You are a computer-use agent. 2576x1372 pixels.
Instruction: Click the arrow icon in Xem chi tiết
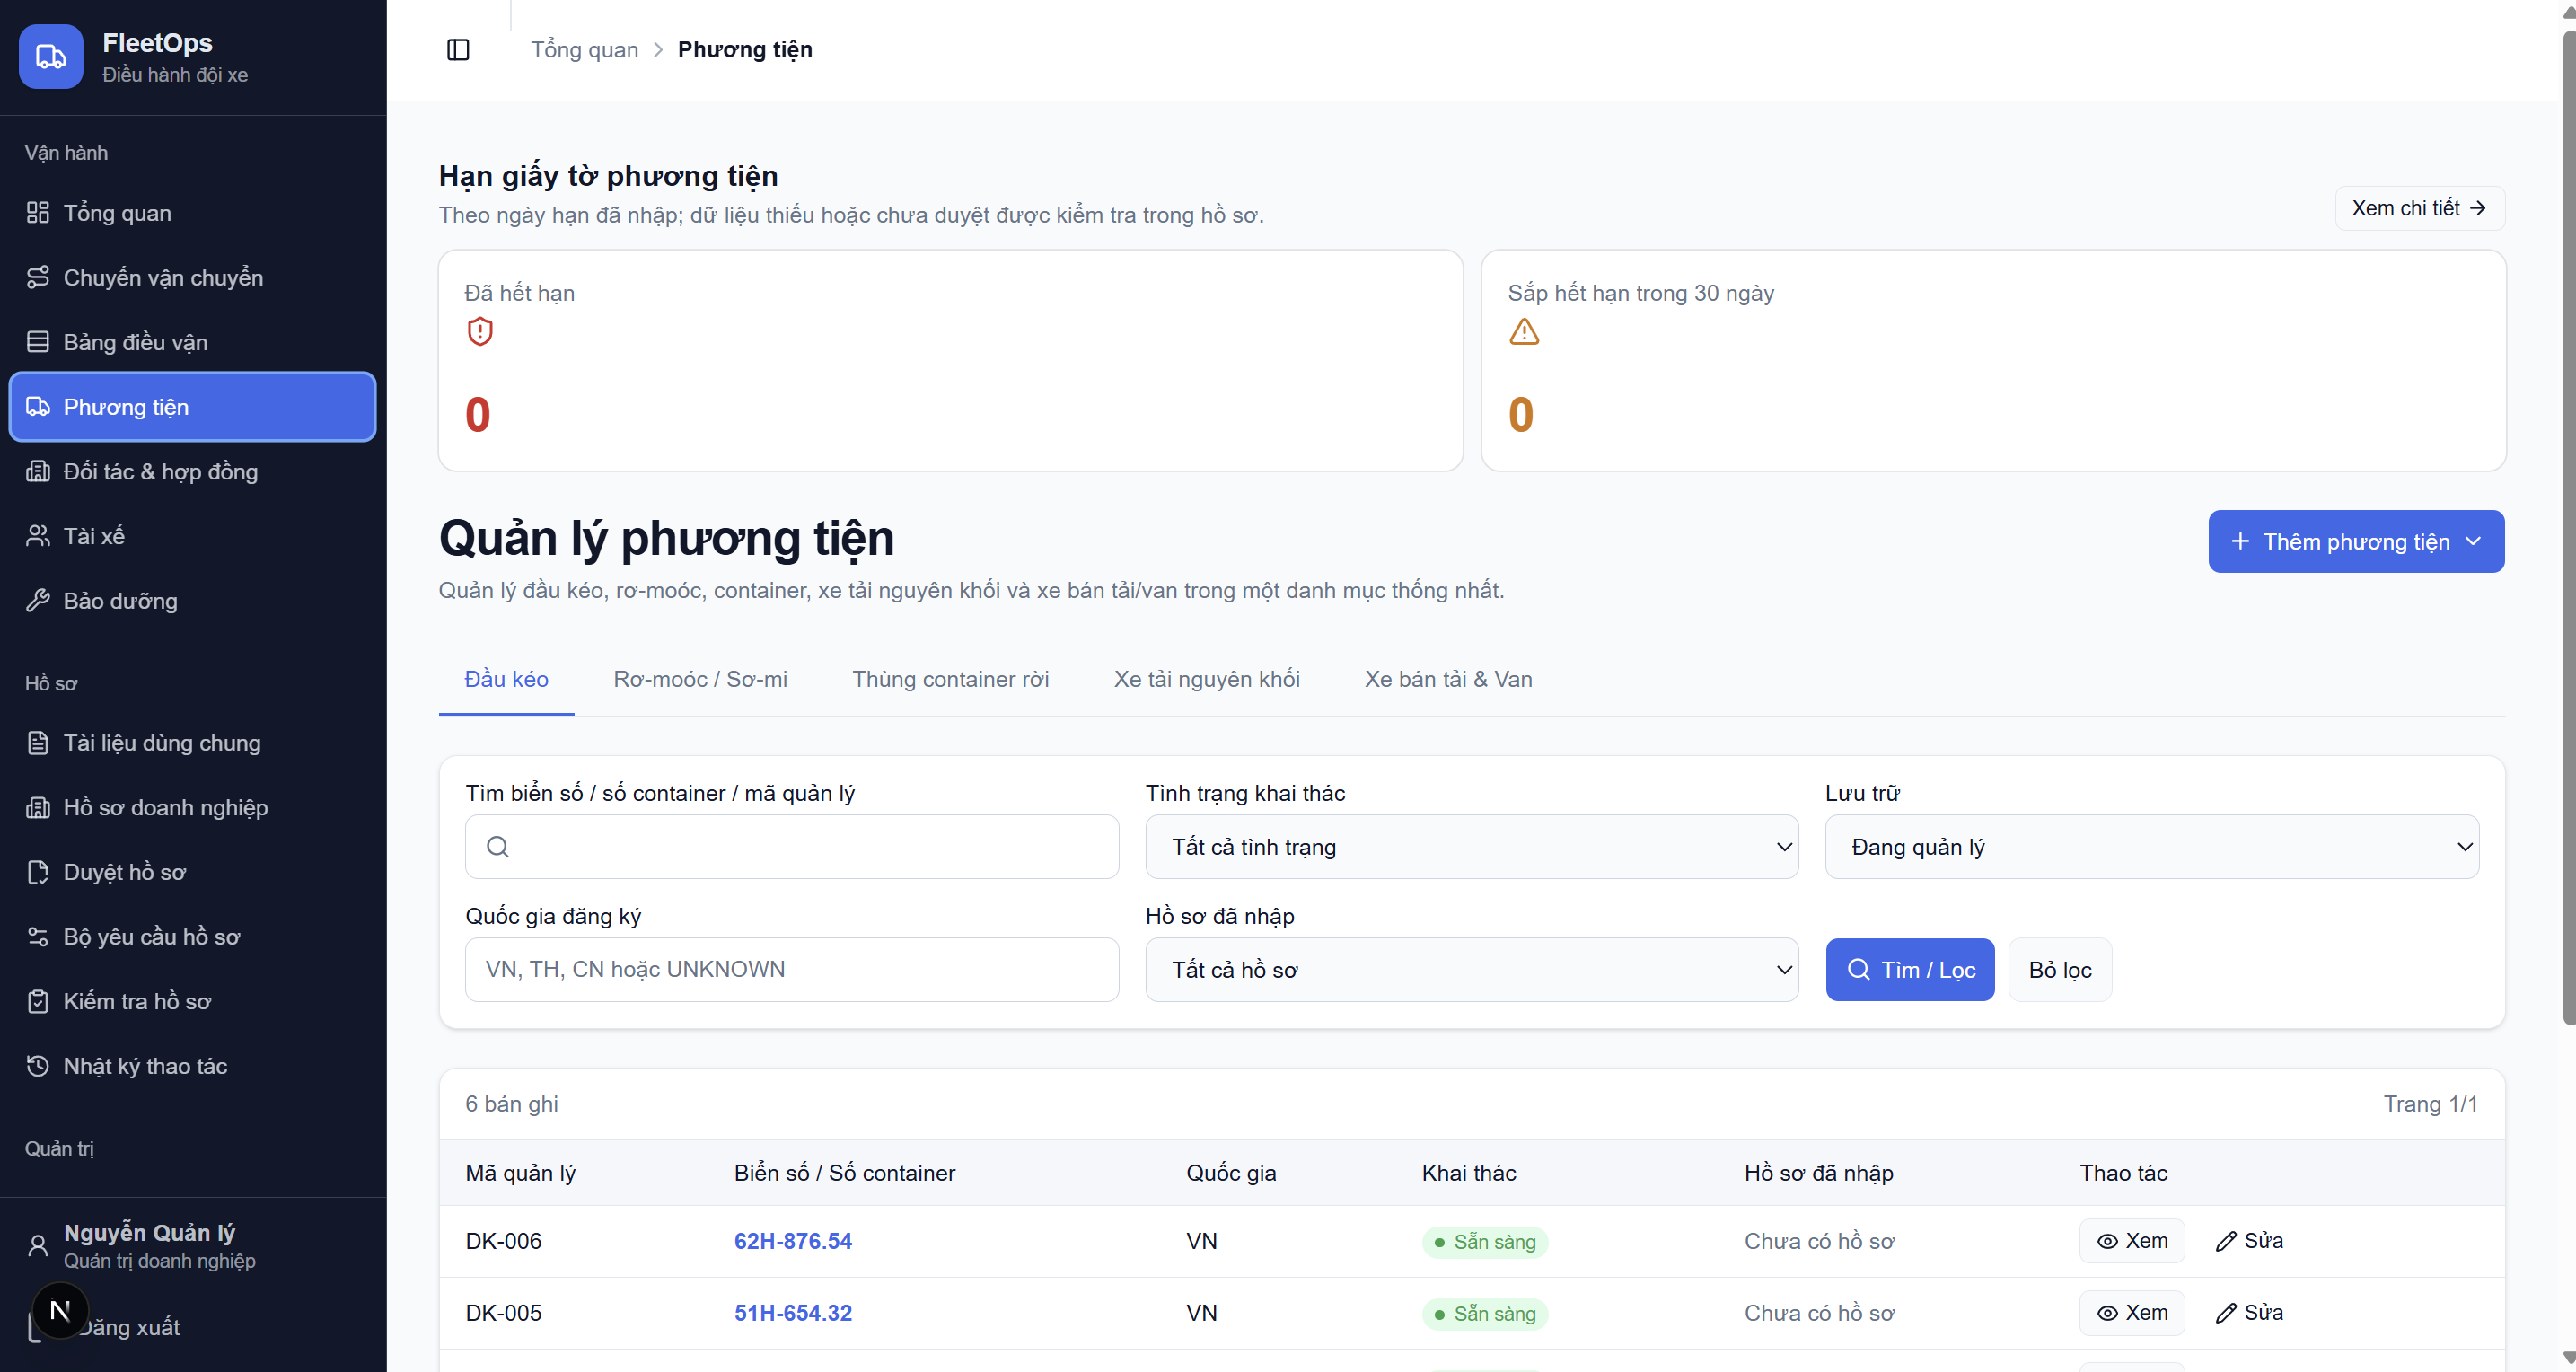tap(2478, 208)
